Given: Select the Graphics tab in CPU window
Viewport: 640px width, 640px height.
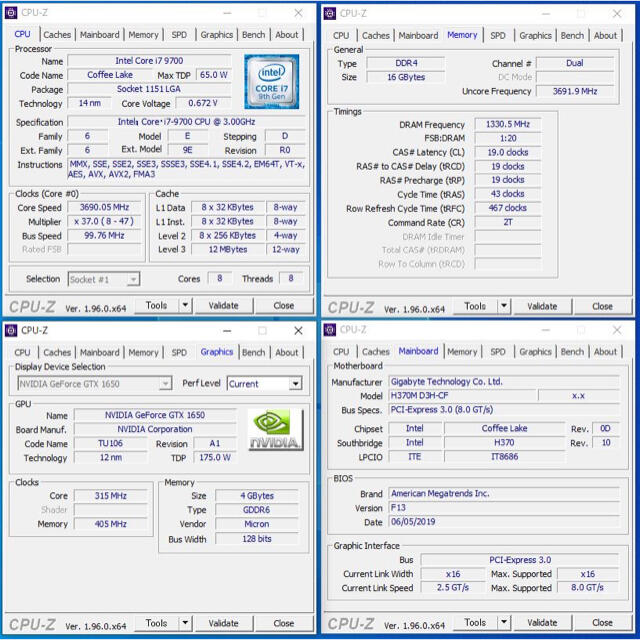Looking at the screenshot, I should [216, 35].
